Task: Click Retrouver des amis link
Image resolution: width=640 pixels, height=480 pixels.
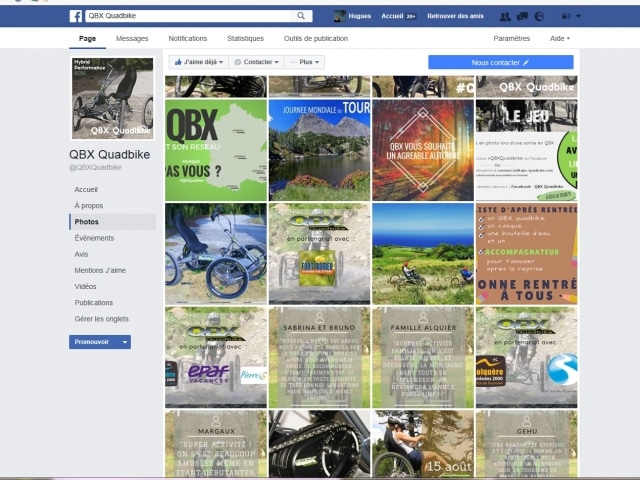Action: coord(455,16)
